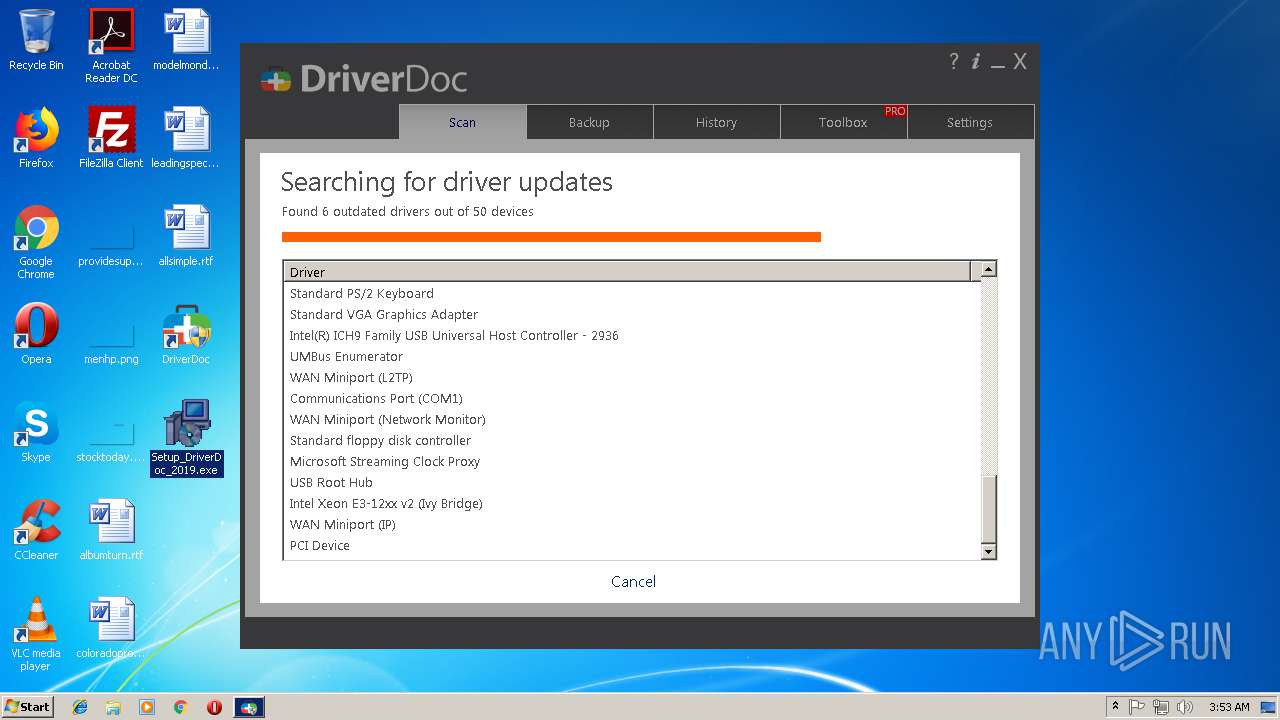1280x720 pixels.
Task: Select Intel ICH9 USB Universal Host Controller row
Action: click(x=631, y=335)
